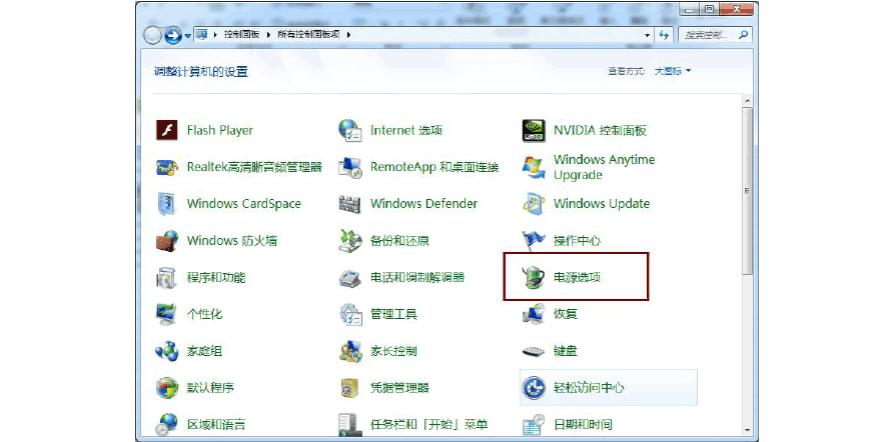The width and height of the screenshot is (893, 442).
Task: Open the Windows Update icon
Action: pos(534,204)
